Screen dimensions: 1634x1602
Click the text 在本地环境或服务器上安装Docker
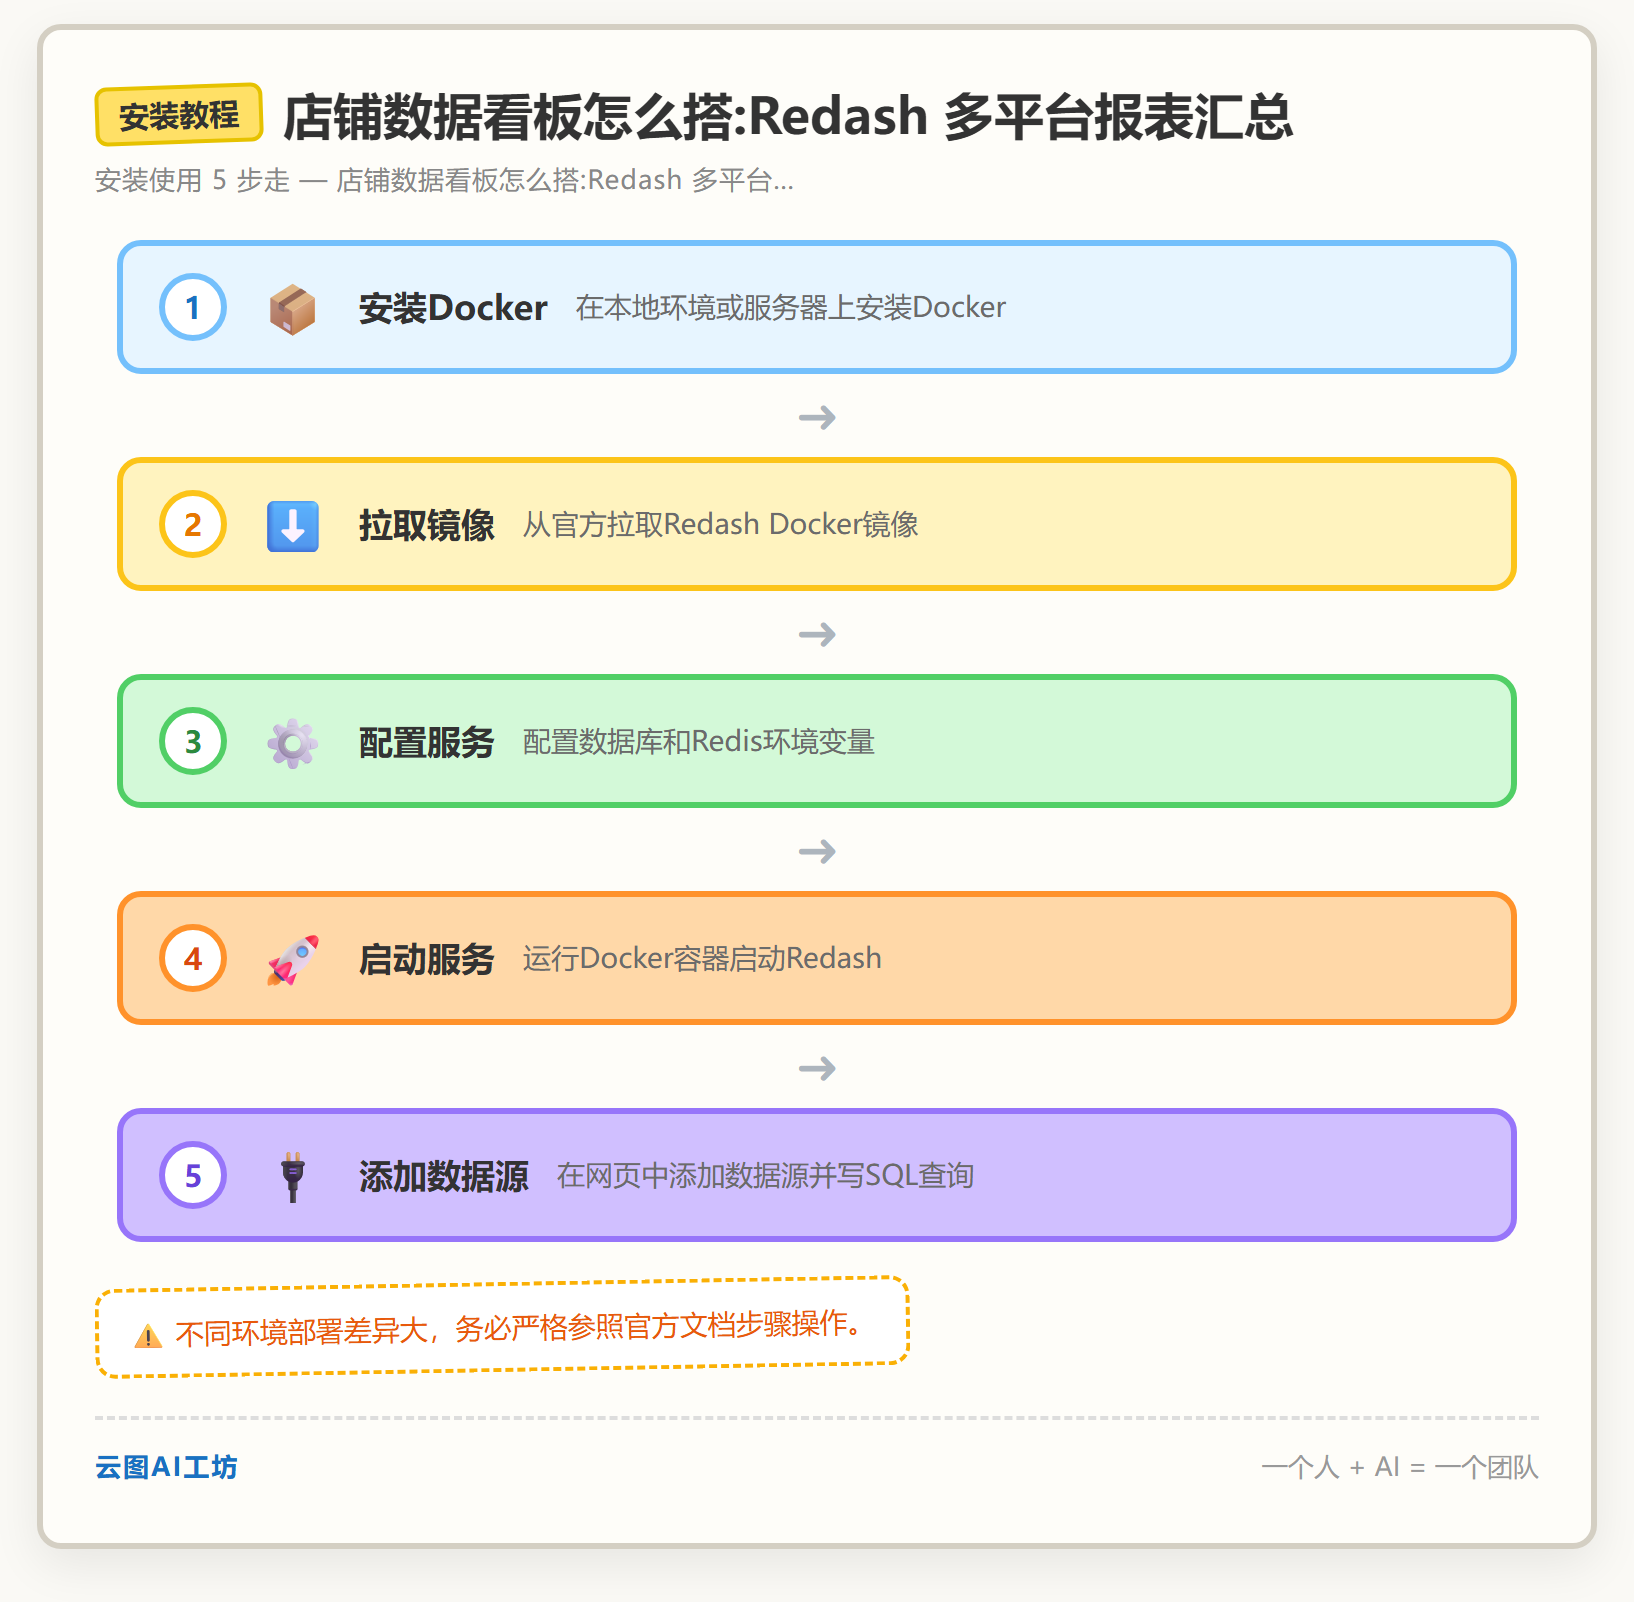tap(790, 308)
